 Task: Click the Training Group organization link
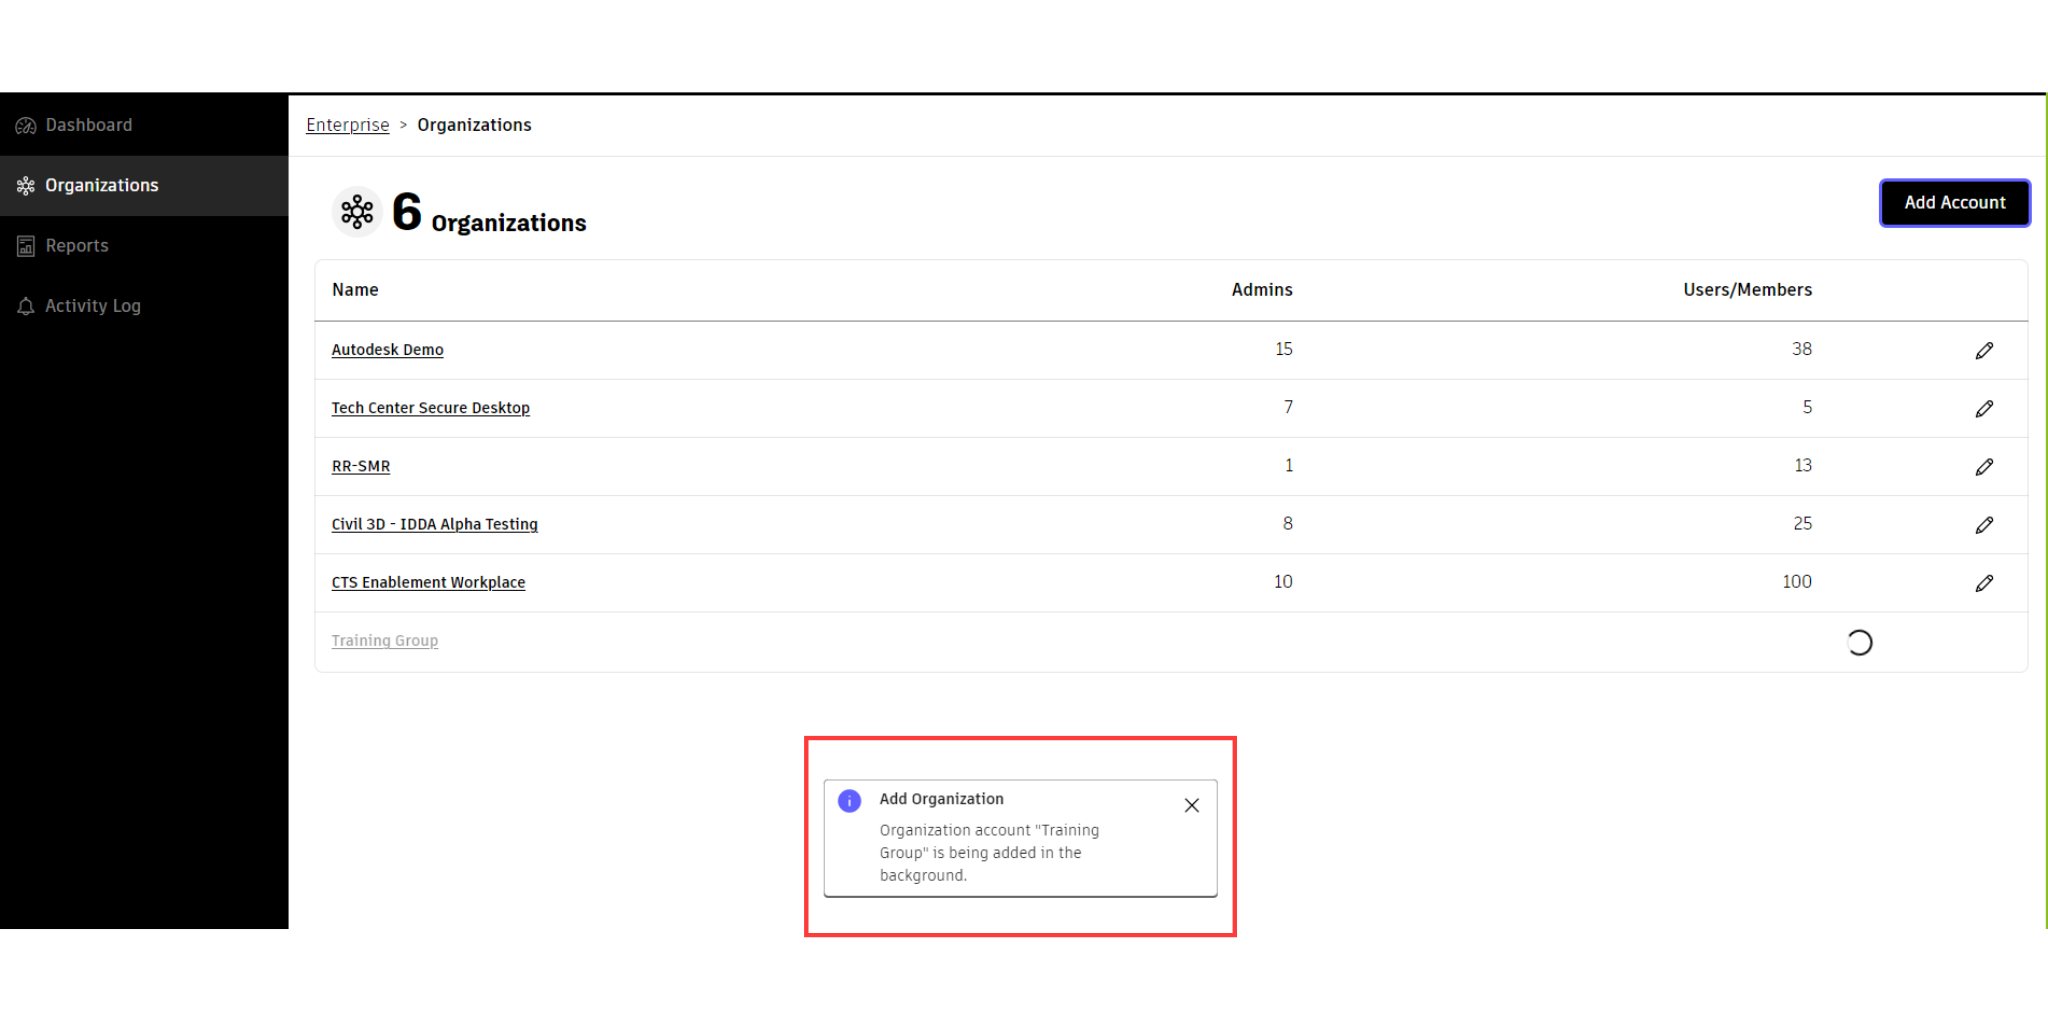pyautogui.click(x=384, y=641)
